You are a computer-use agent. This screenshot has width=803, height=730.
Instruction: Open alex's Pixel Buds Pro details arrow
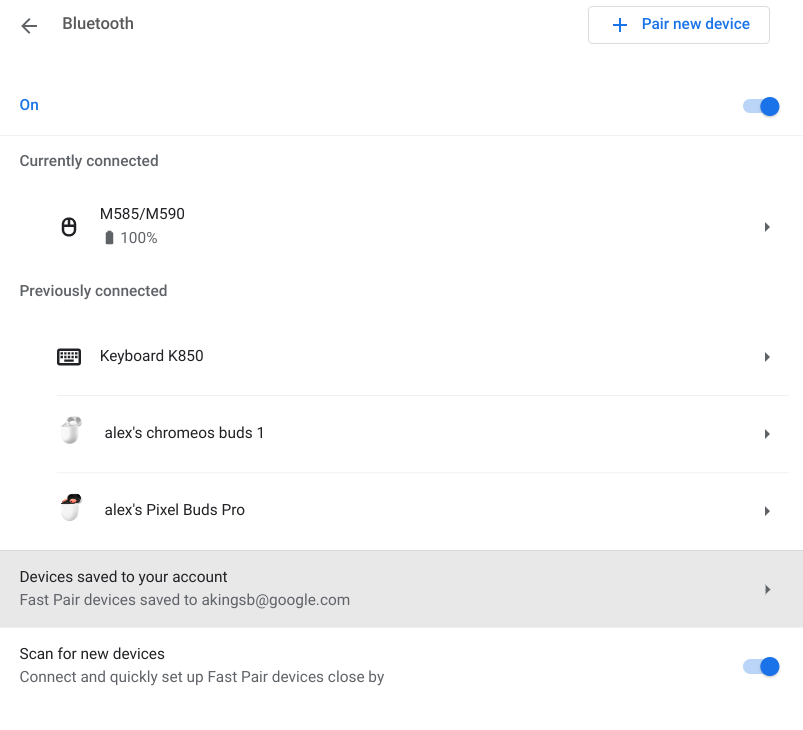tap(767, 511)
